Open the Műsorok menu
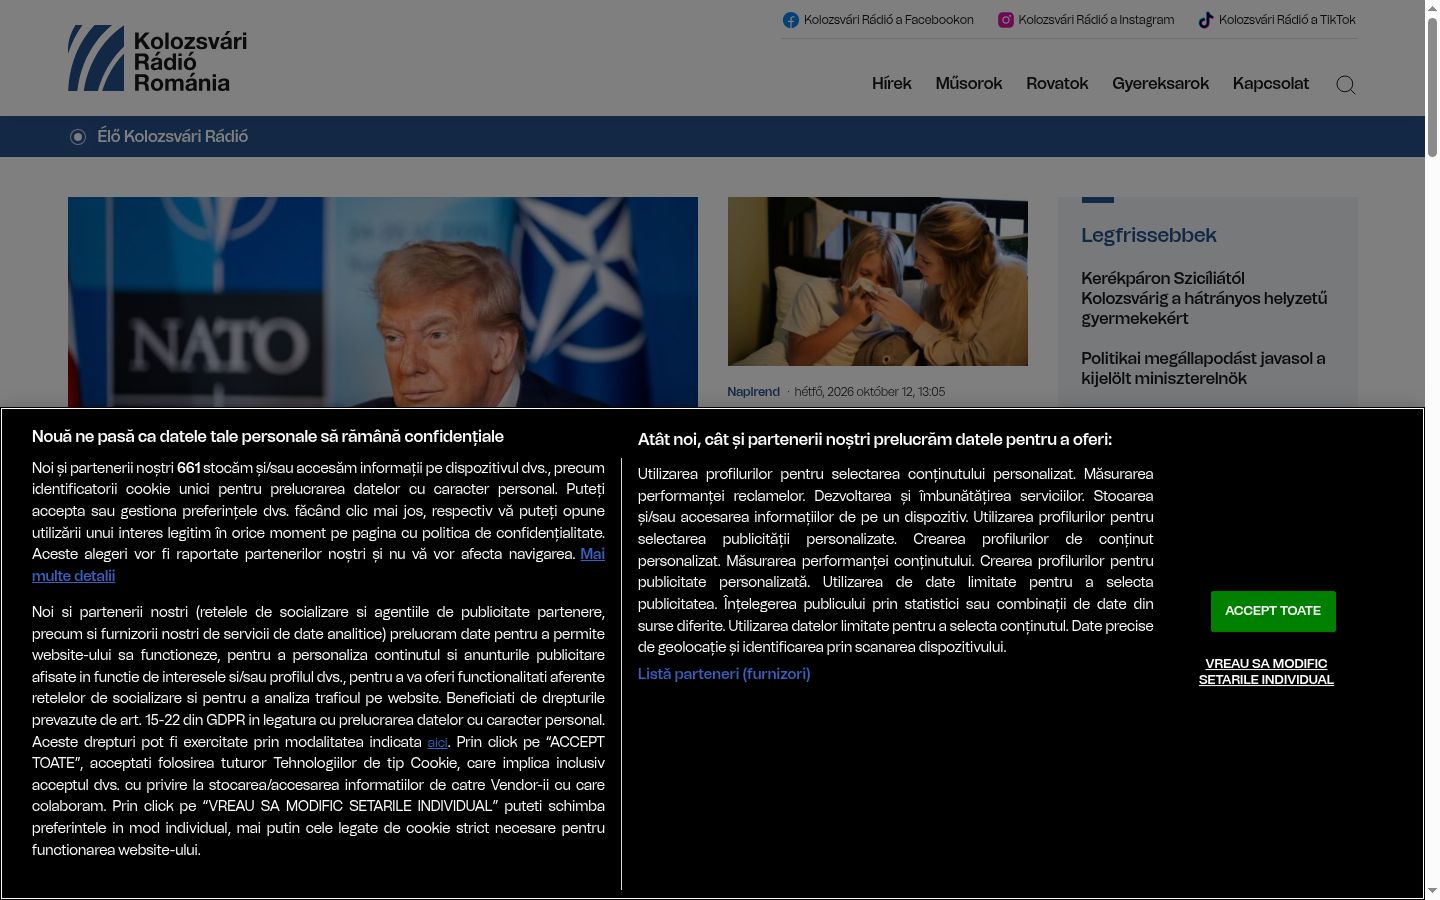The image size is (1440, 900). tap(969, 84)
